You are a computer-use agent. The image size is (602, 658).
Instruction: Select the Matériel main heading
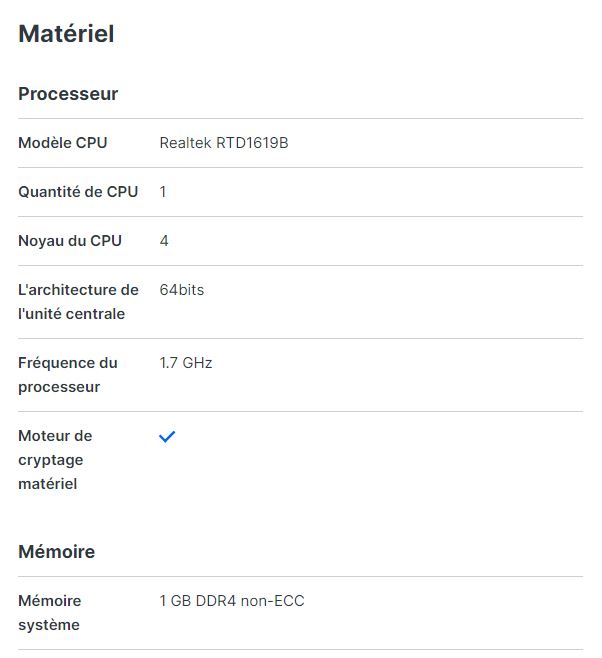66,34
